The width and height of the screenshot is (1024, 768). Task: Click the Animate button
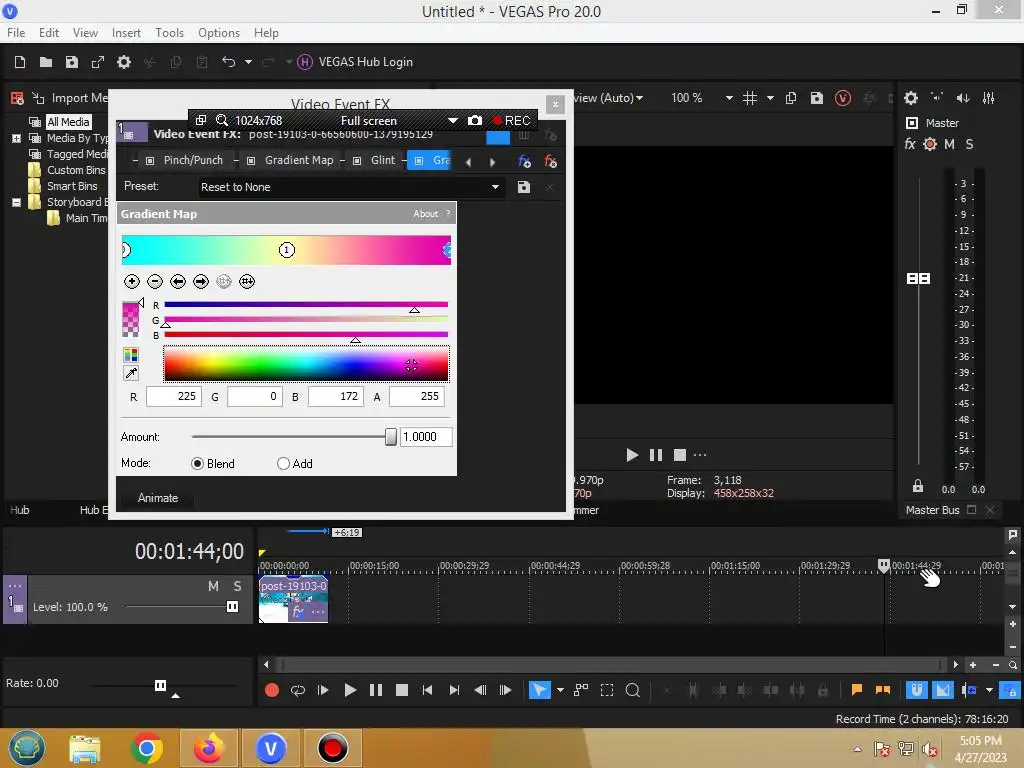157,498
